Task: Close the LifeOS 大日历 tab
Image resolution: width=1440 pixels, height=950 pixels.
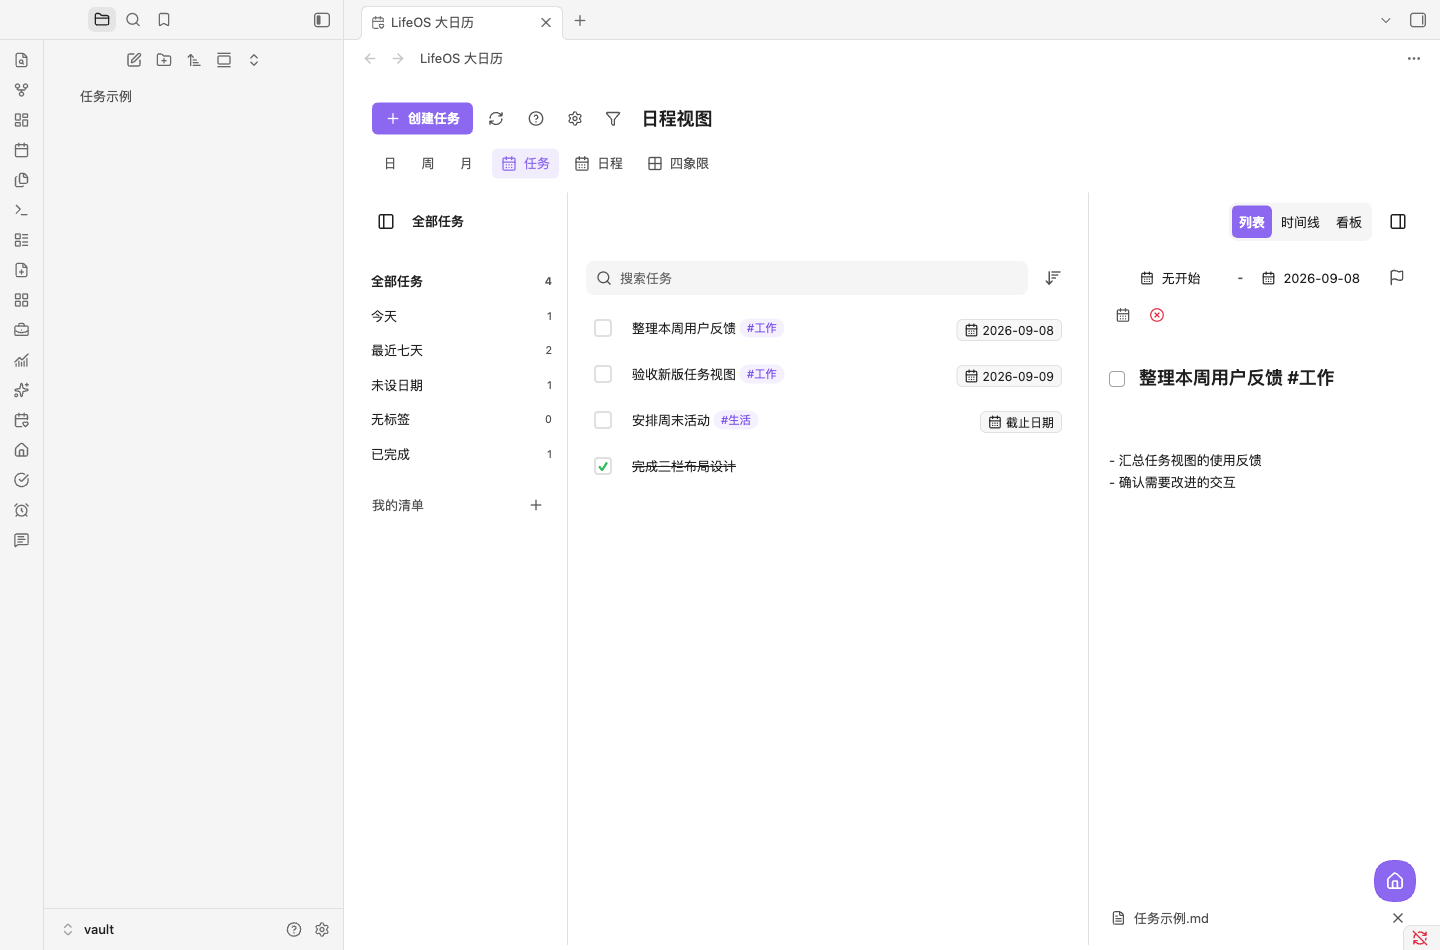Action: [x=546, y=22]
